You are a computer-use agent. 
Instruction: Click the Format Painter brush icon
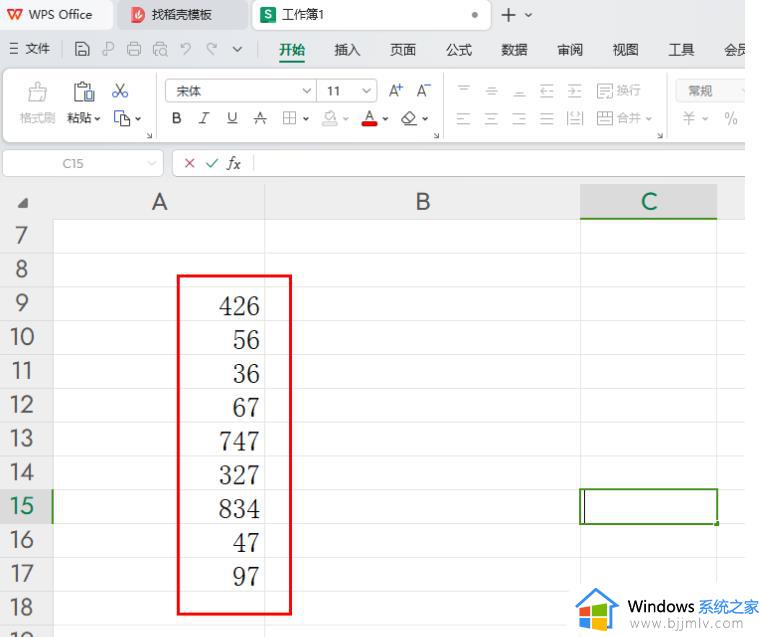pyautogui.click(x=37, y=92)
